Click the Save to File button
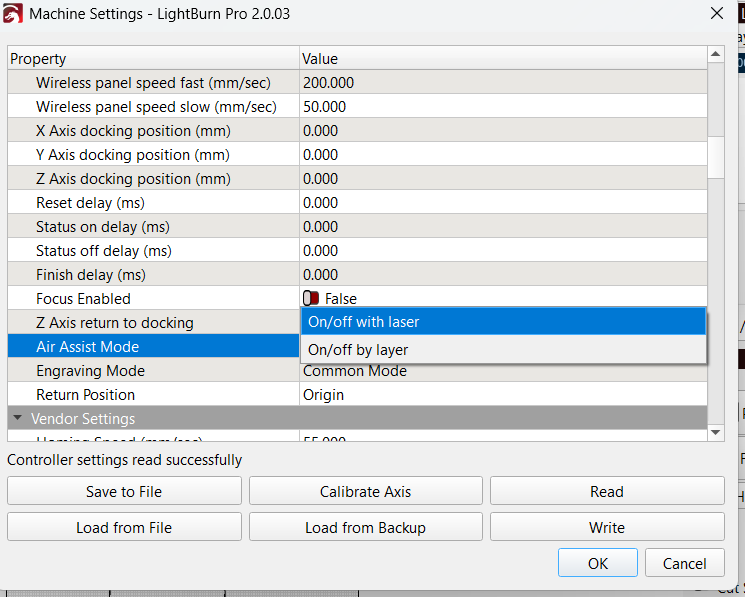Viewport: 745px width, 597px height. (124, 491)
